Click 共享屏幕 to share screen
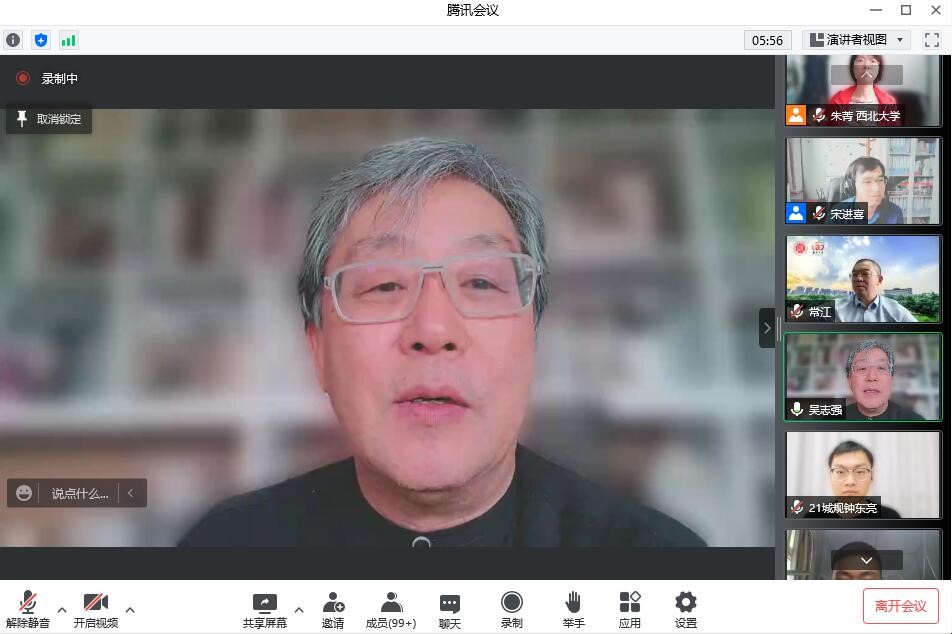 point(265,609)
